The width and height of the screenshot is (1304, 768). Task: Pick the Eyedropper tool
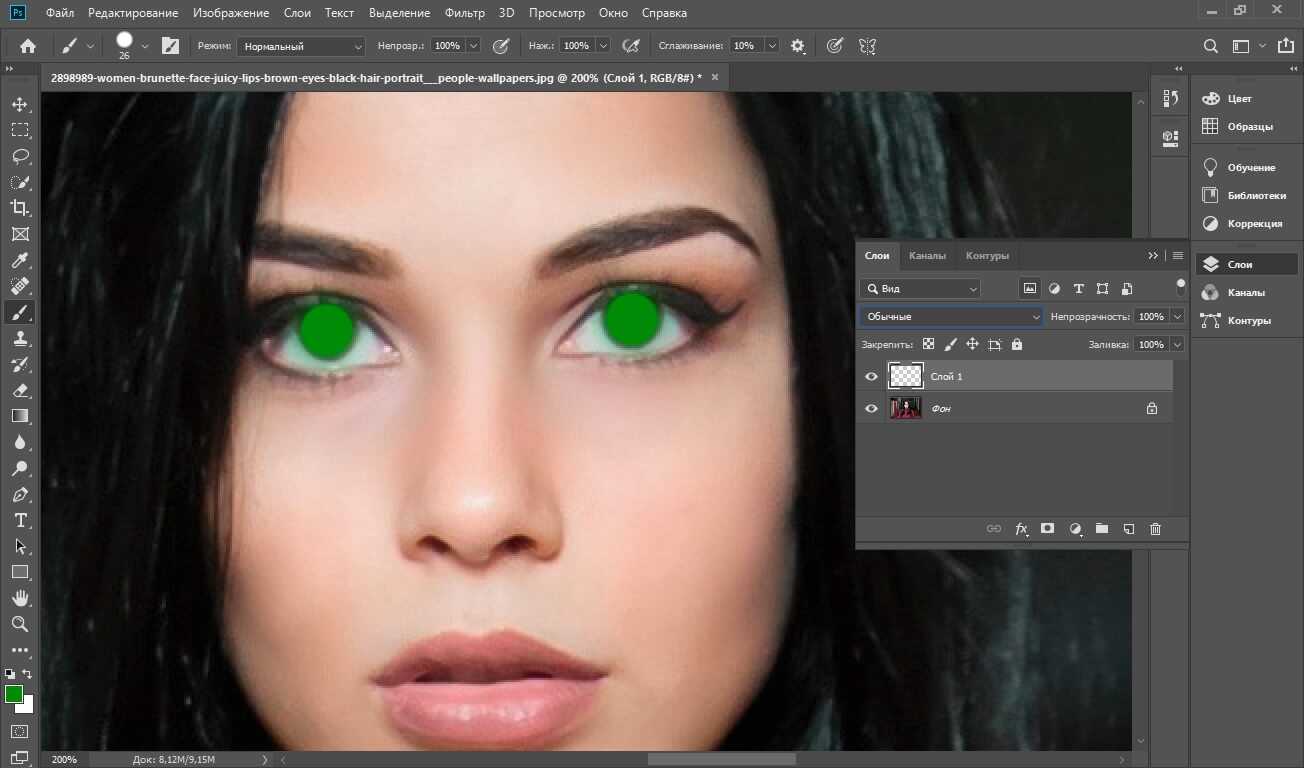20,260
